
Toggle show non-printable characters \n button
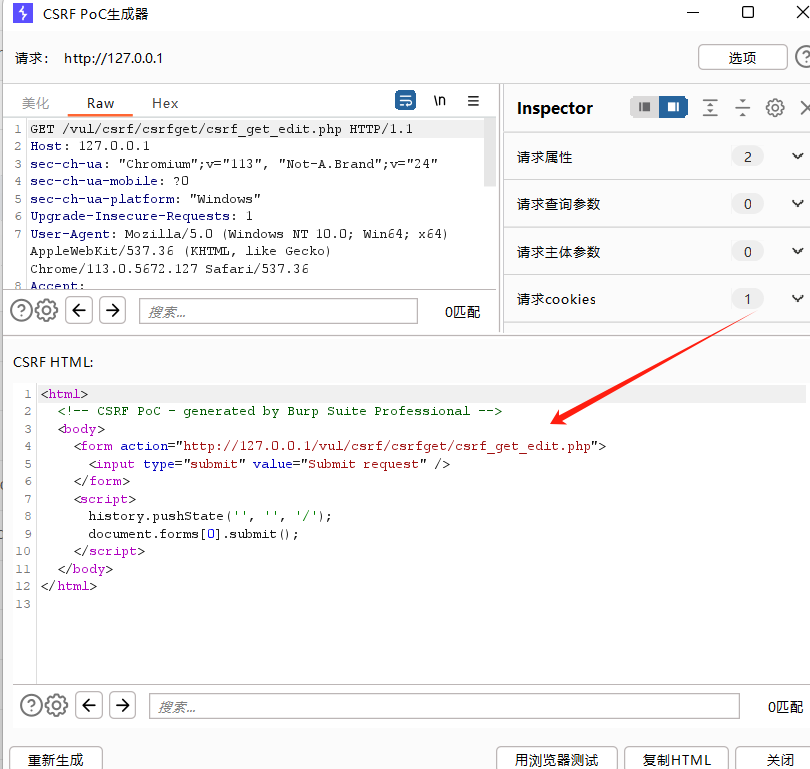click(x=440, y=101)
